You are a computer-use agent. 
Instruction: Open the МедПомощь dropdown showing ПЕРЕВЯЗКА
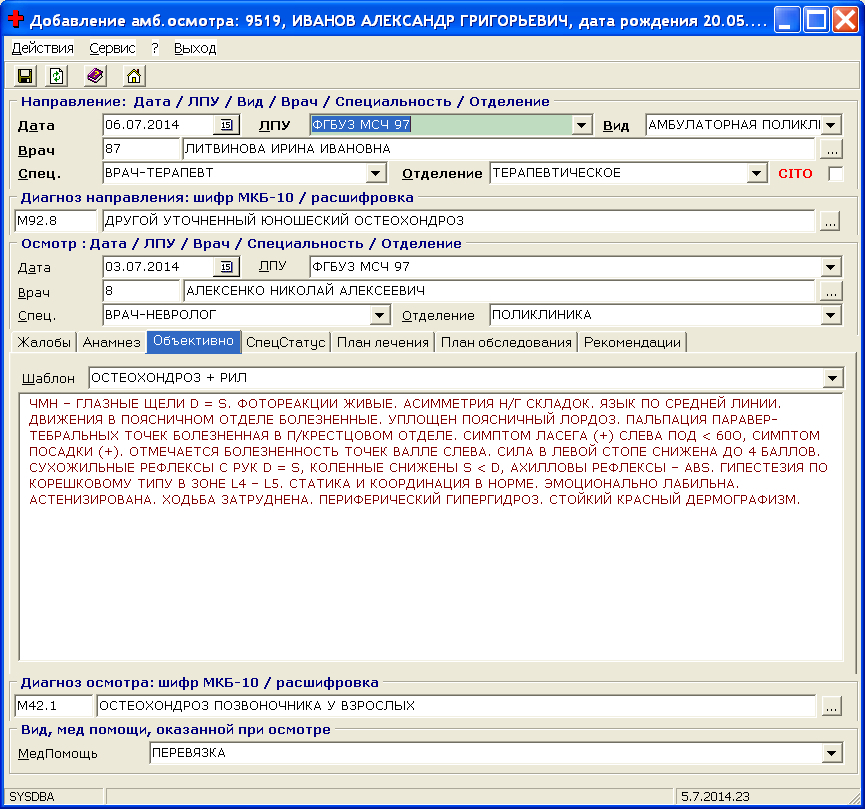click(x=831, y=753)
